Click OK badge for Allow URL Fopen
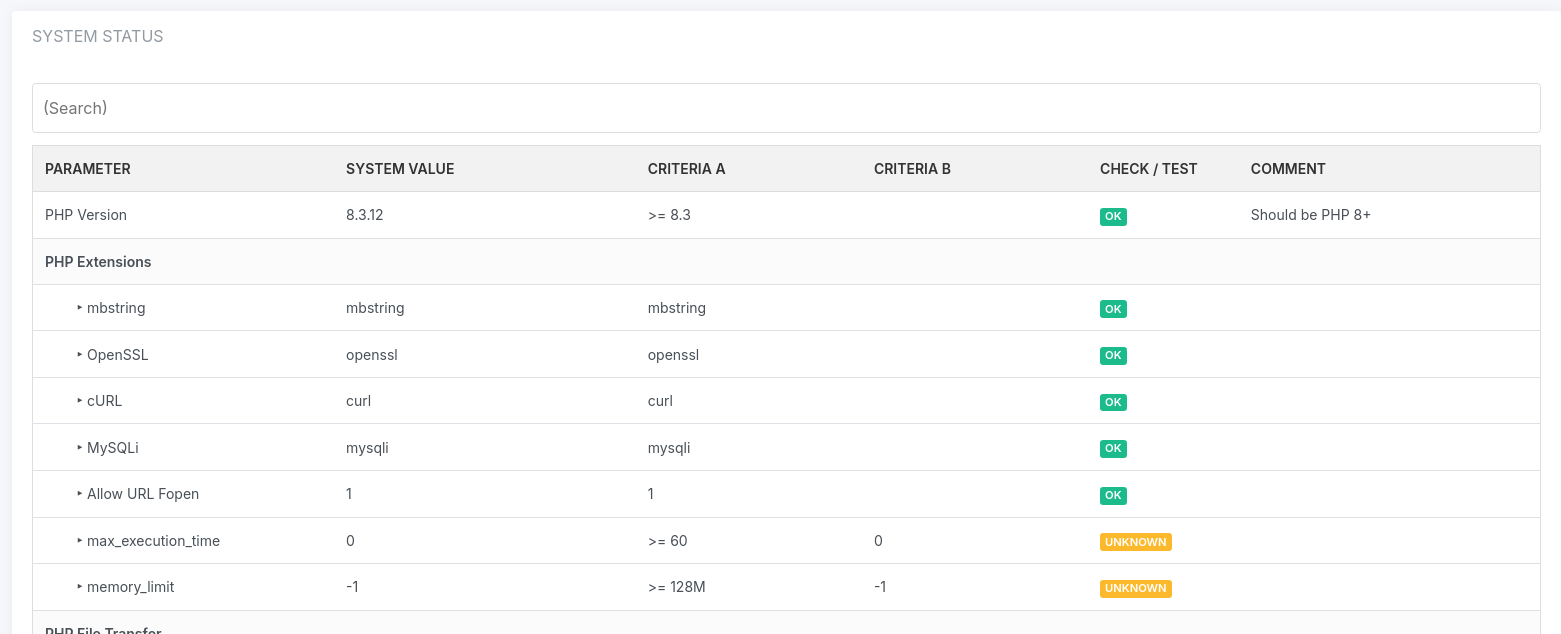 (1113, 495)
